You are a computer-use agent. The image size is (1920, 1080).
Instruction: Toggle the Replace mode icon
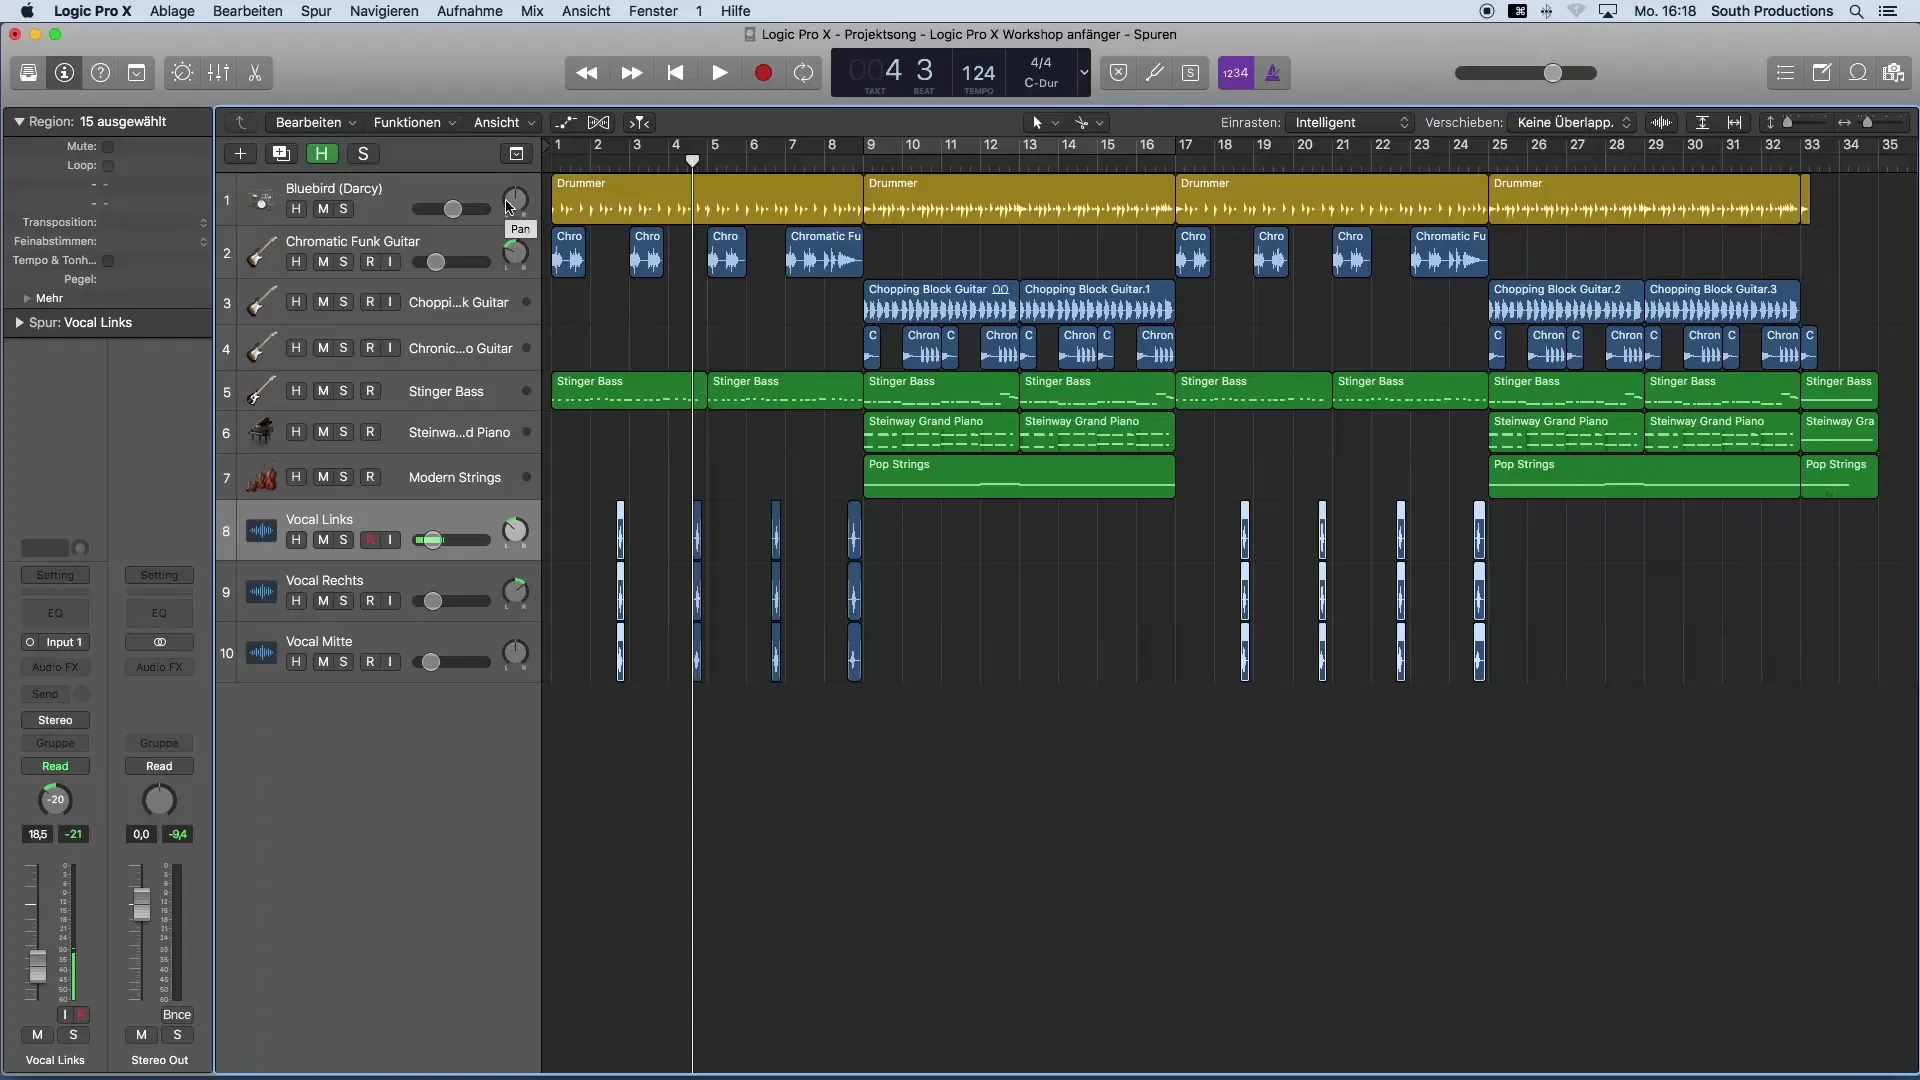[x=1119, y=73]
